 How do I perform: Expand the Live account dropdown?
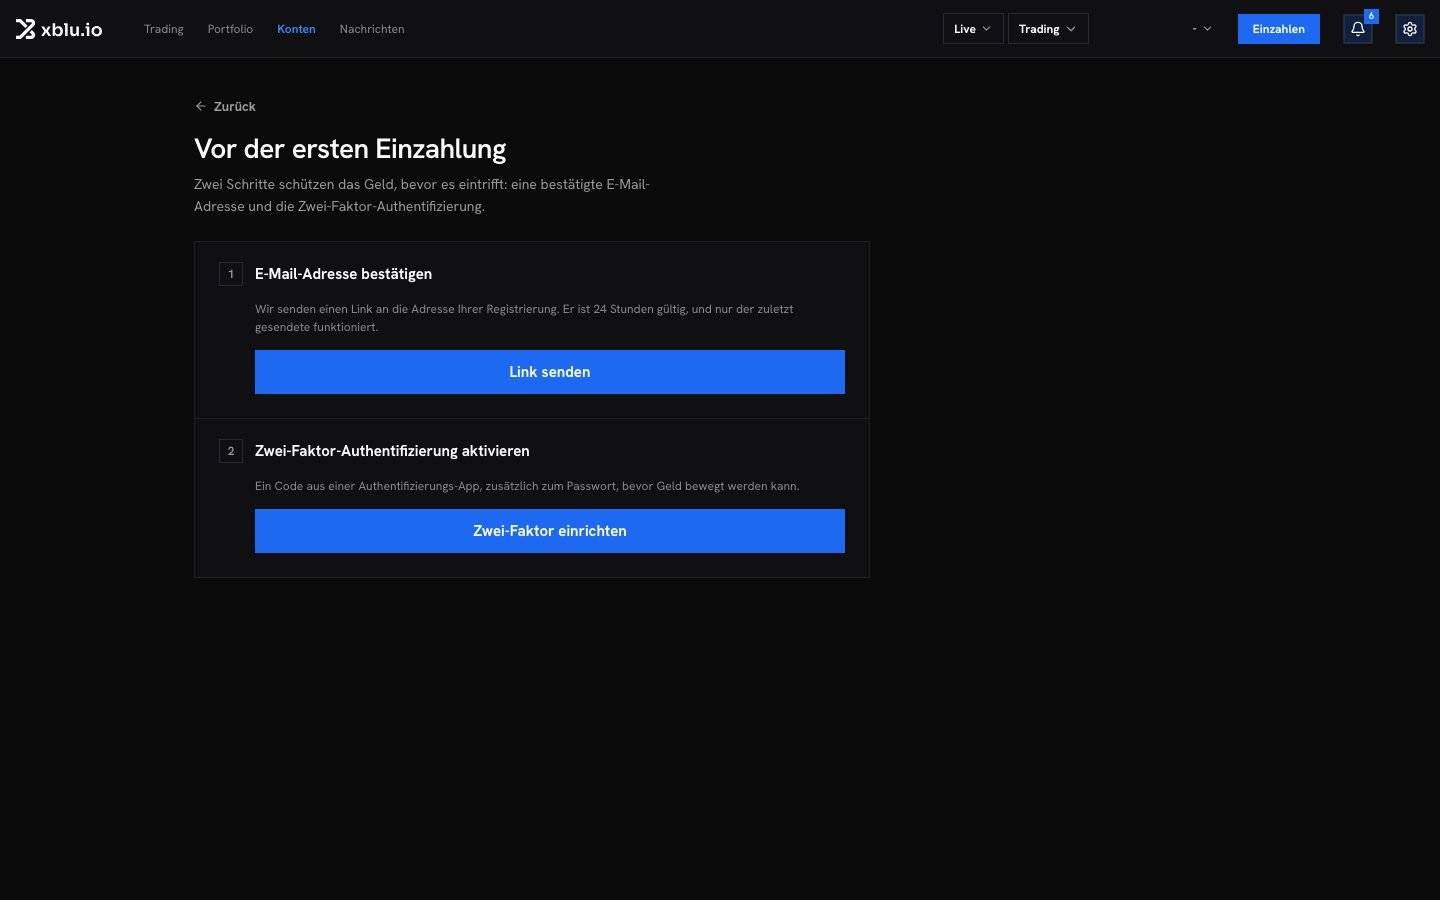pos(973,29)
